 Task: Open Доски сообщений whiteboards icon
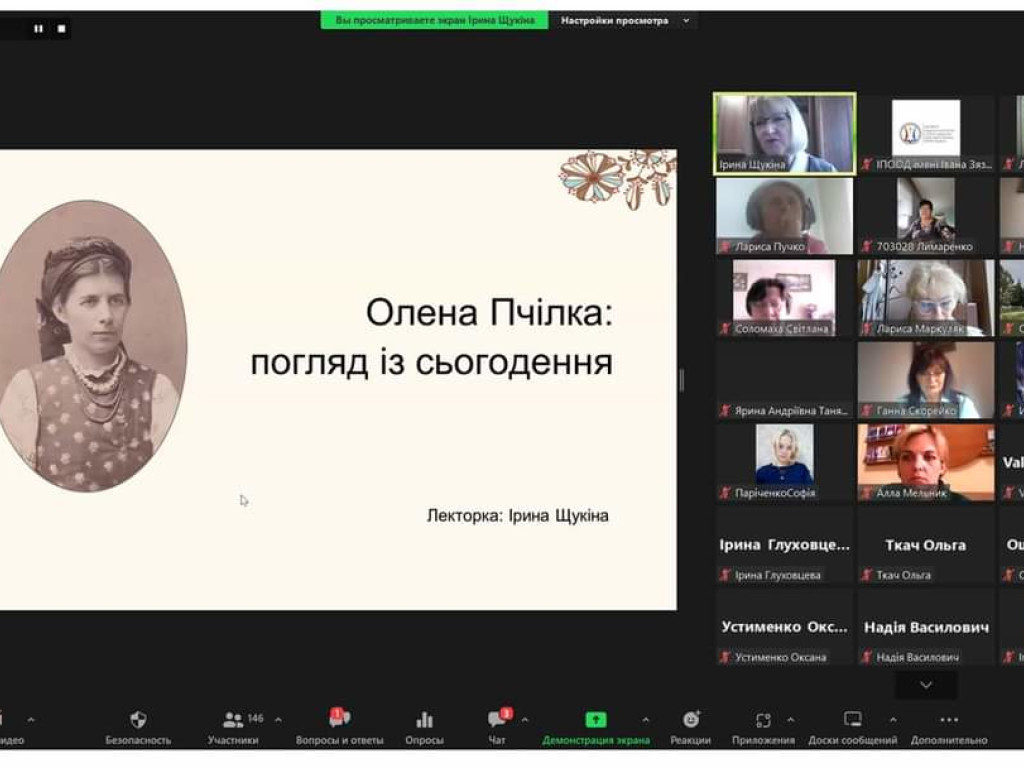(x=852, y=721)
